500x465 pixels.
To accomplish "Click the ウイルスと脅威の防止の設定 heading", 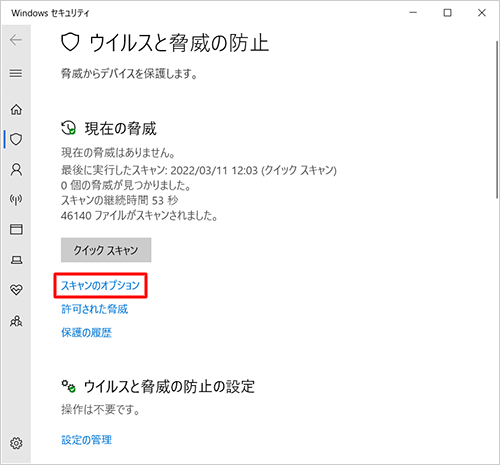I will [169, 387].
